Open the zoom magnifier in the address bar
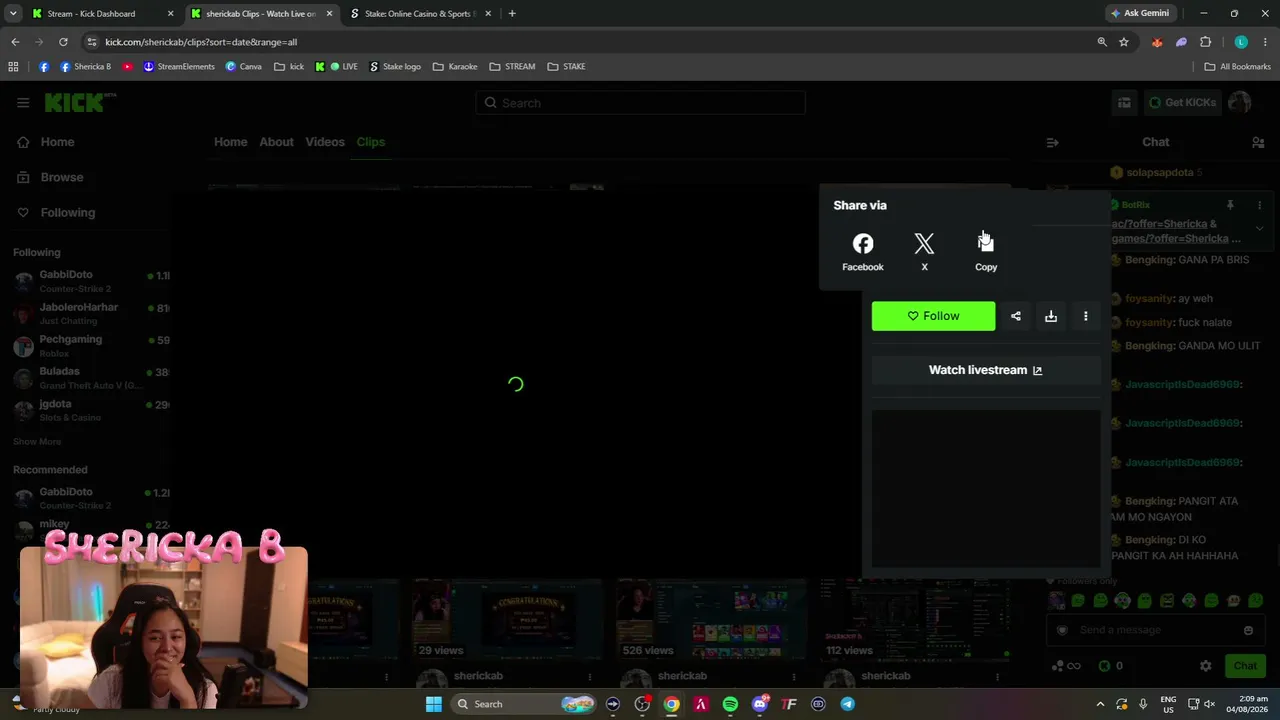Viewport: 1280px width, 720px height. pyautogui.click(x=1102, y=42)
